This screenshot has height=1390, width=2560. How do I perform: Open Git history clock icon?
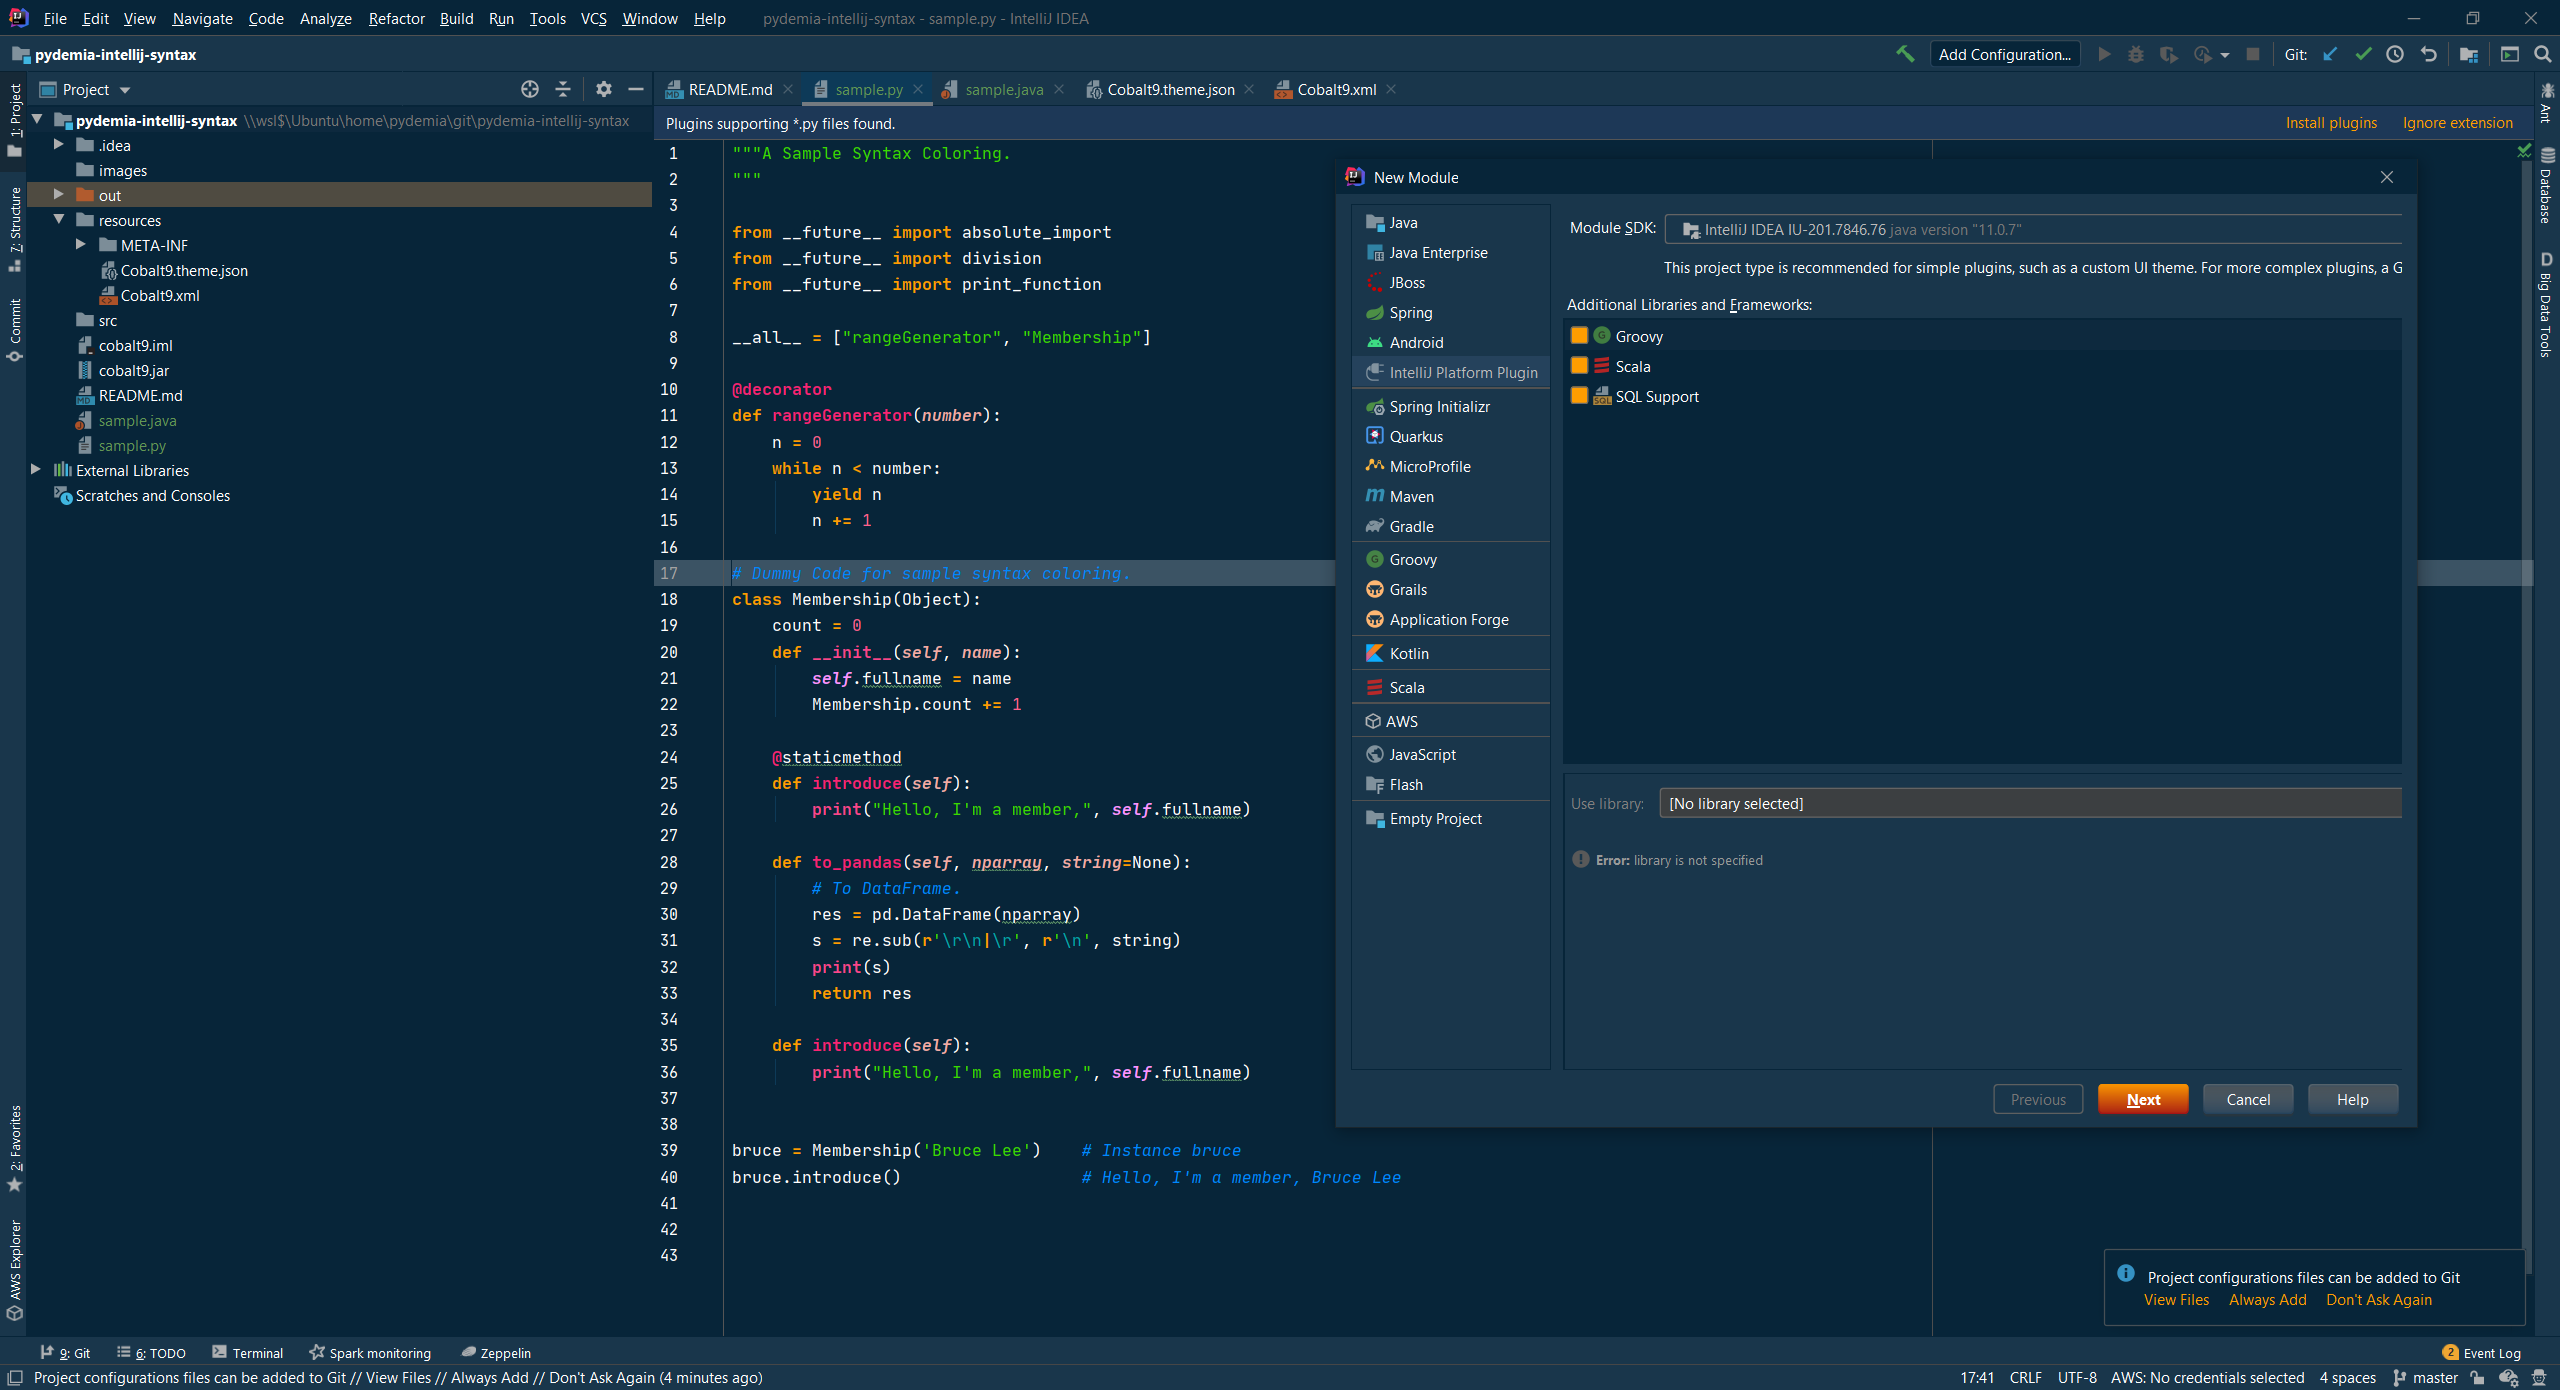(x=2395, y=54)
